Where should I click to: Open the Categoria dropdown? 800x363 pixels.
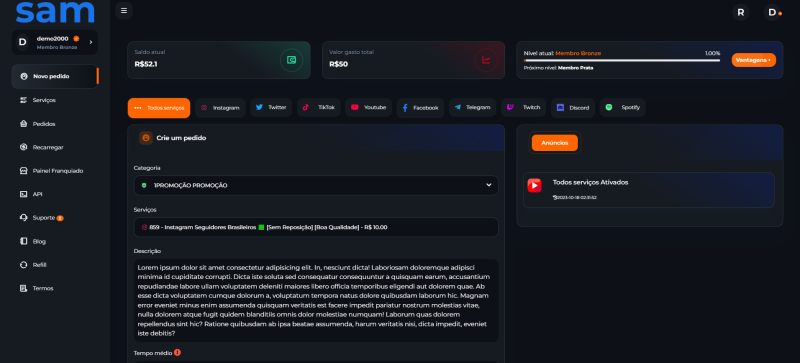(316, 185)
